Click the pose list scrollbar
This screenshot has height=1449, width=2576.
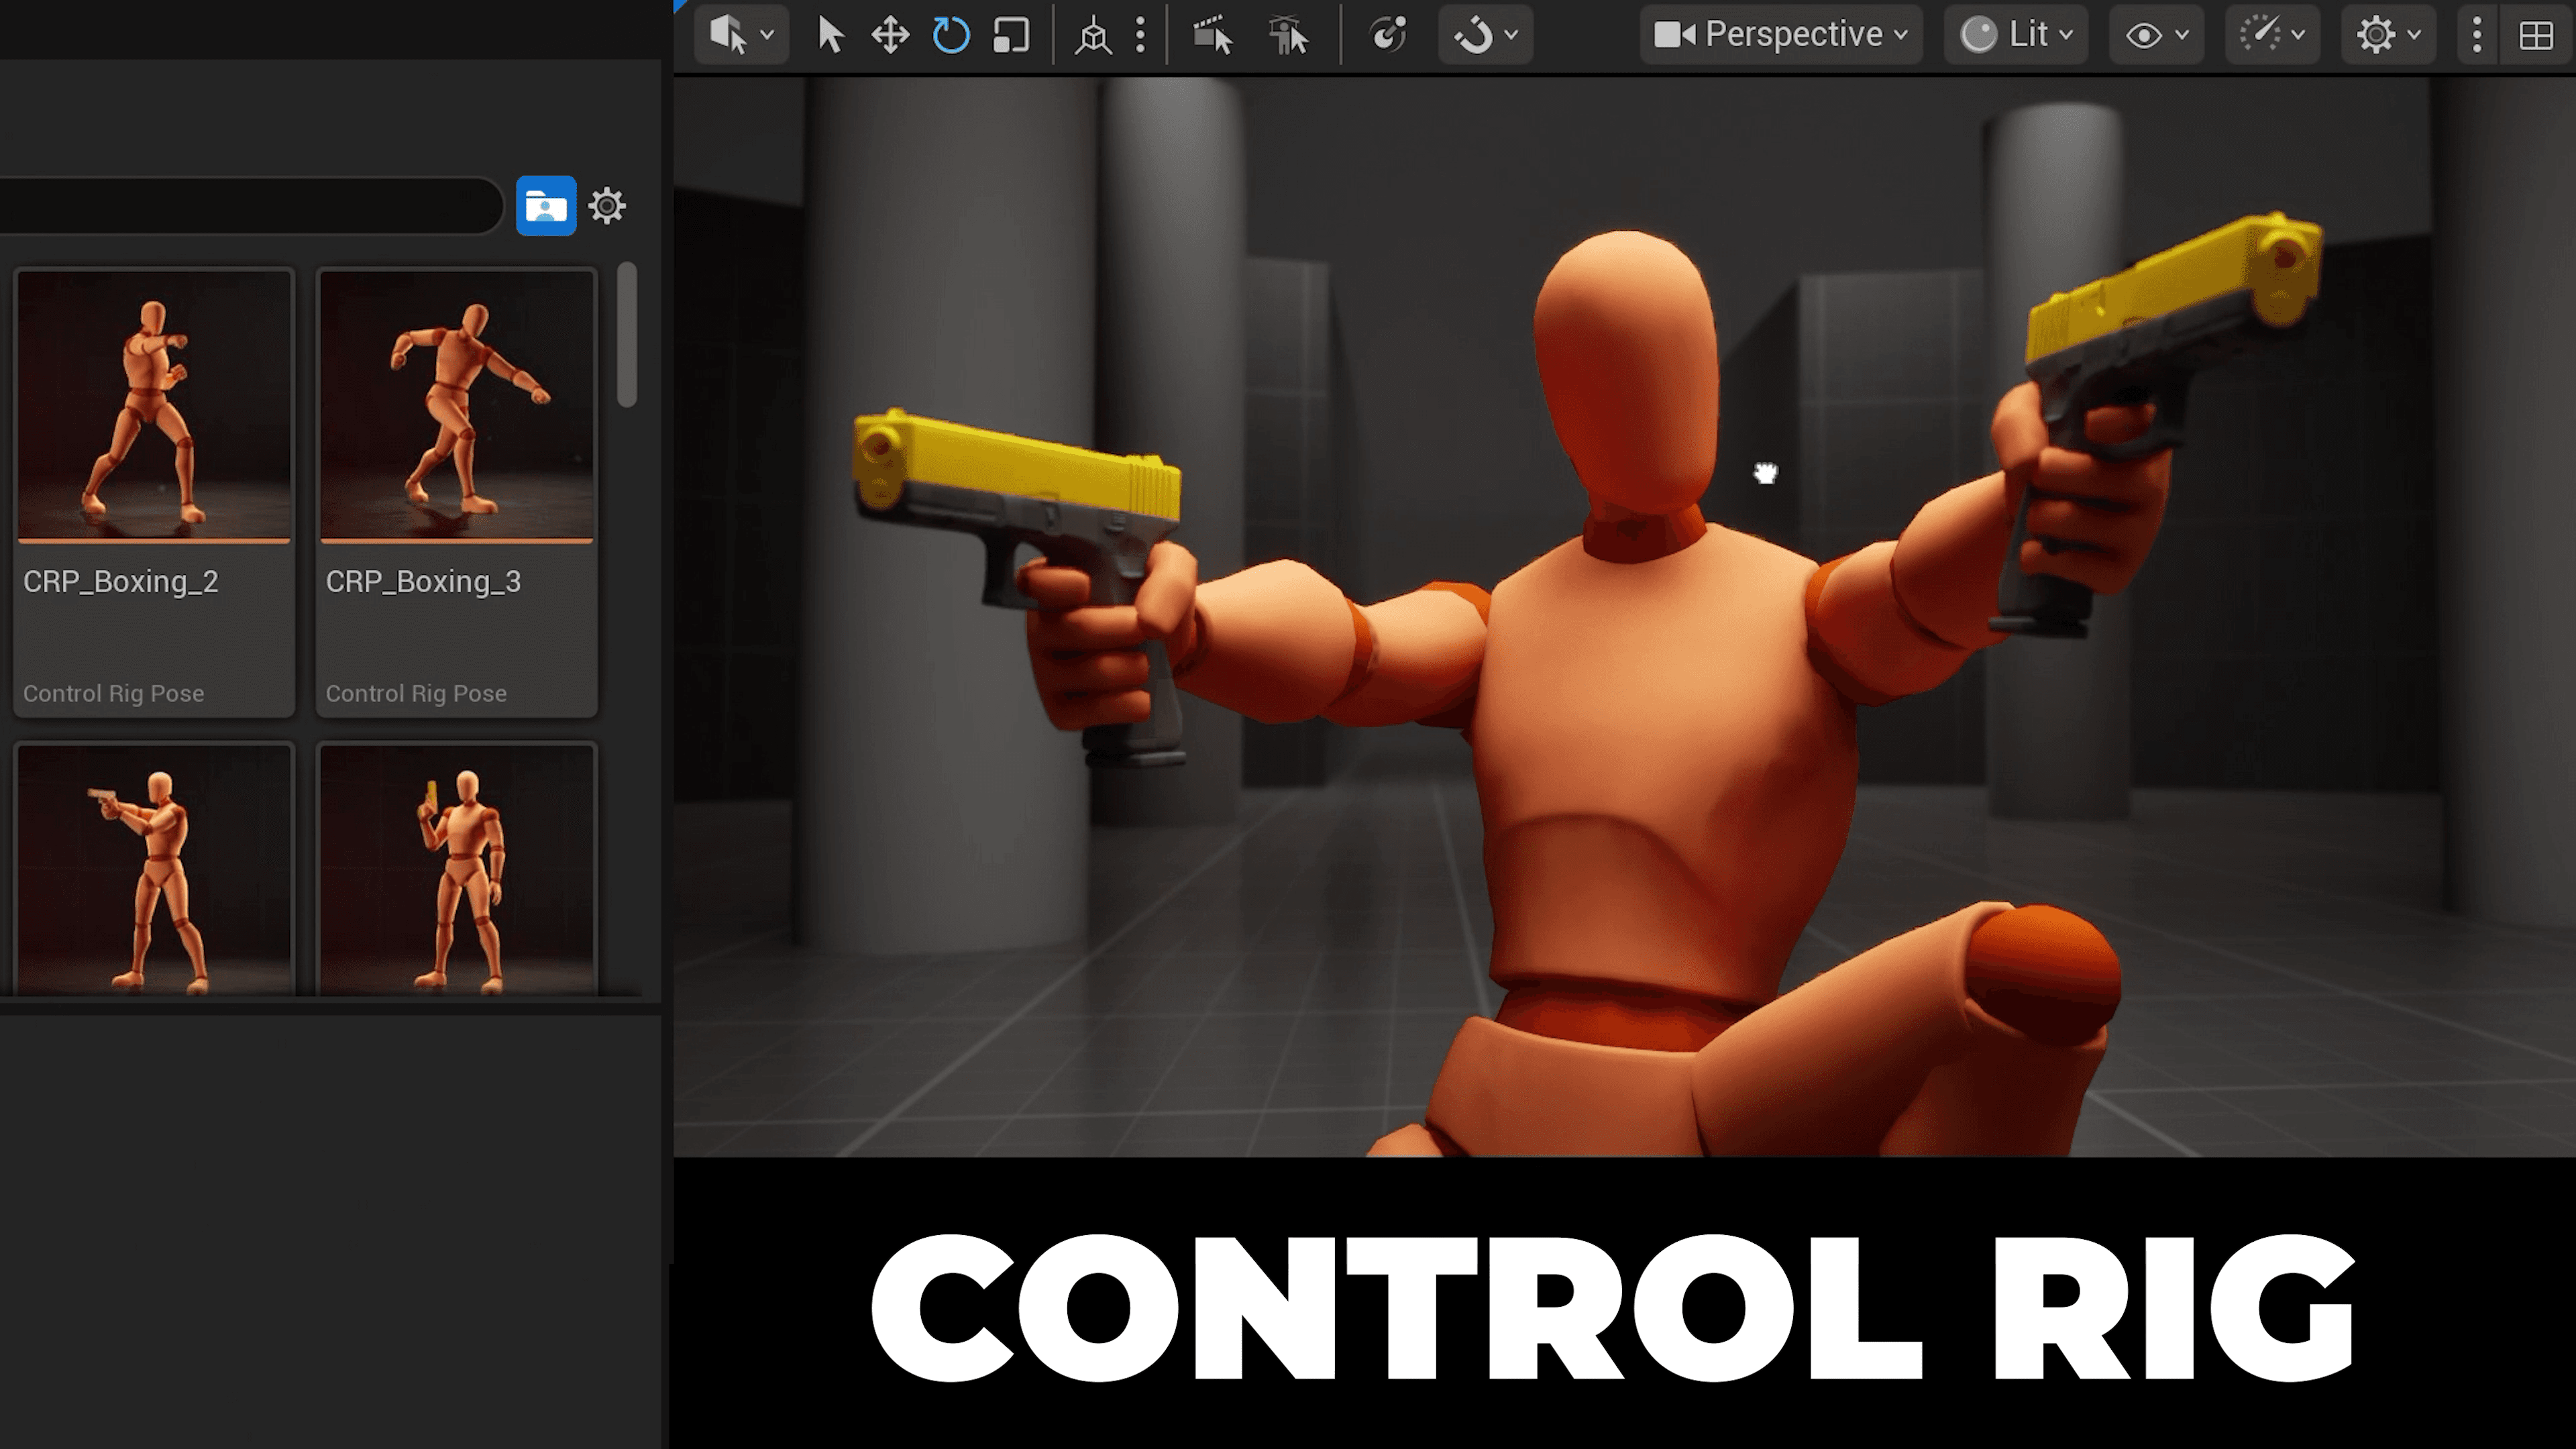(x=627, y=335)
